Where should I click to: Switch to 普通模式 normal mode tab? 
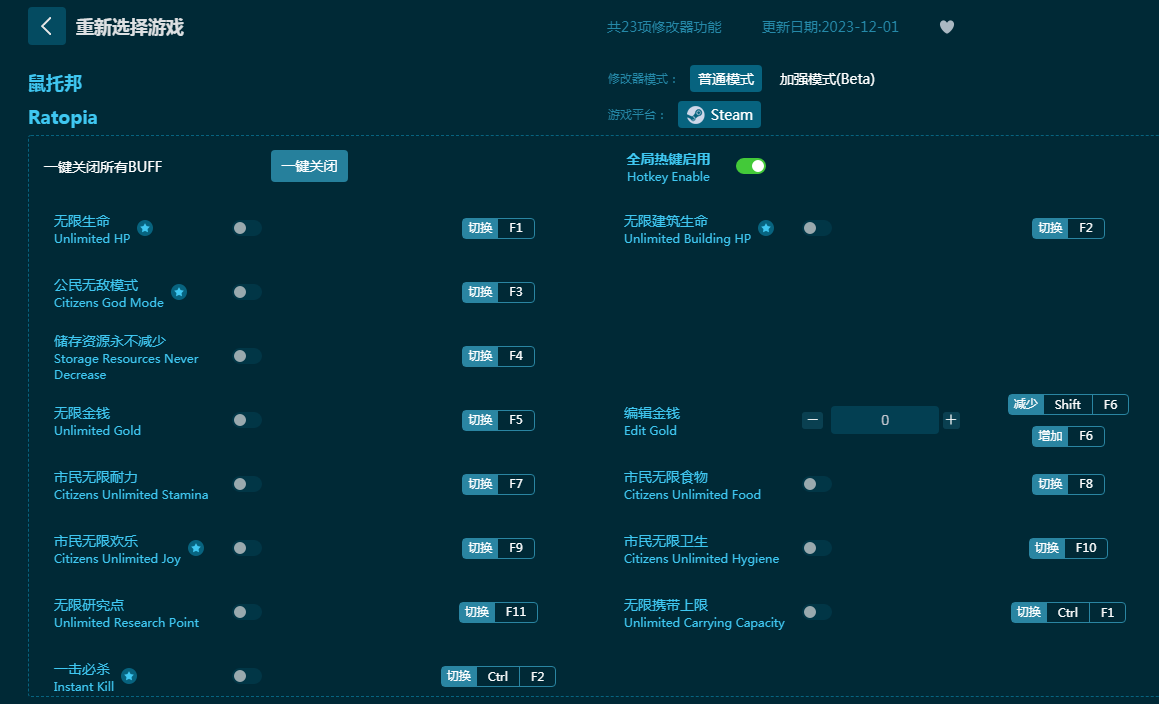[726, 79]
